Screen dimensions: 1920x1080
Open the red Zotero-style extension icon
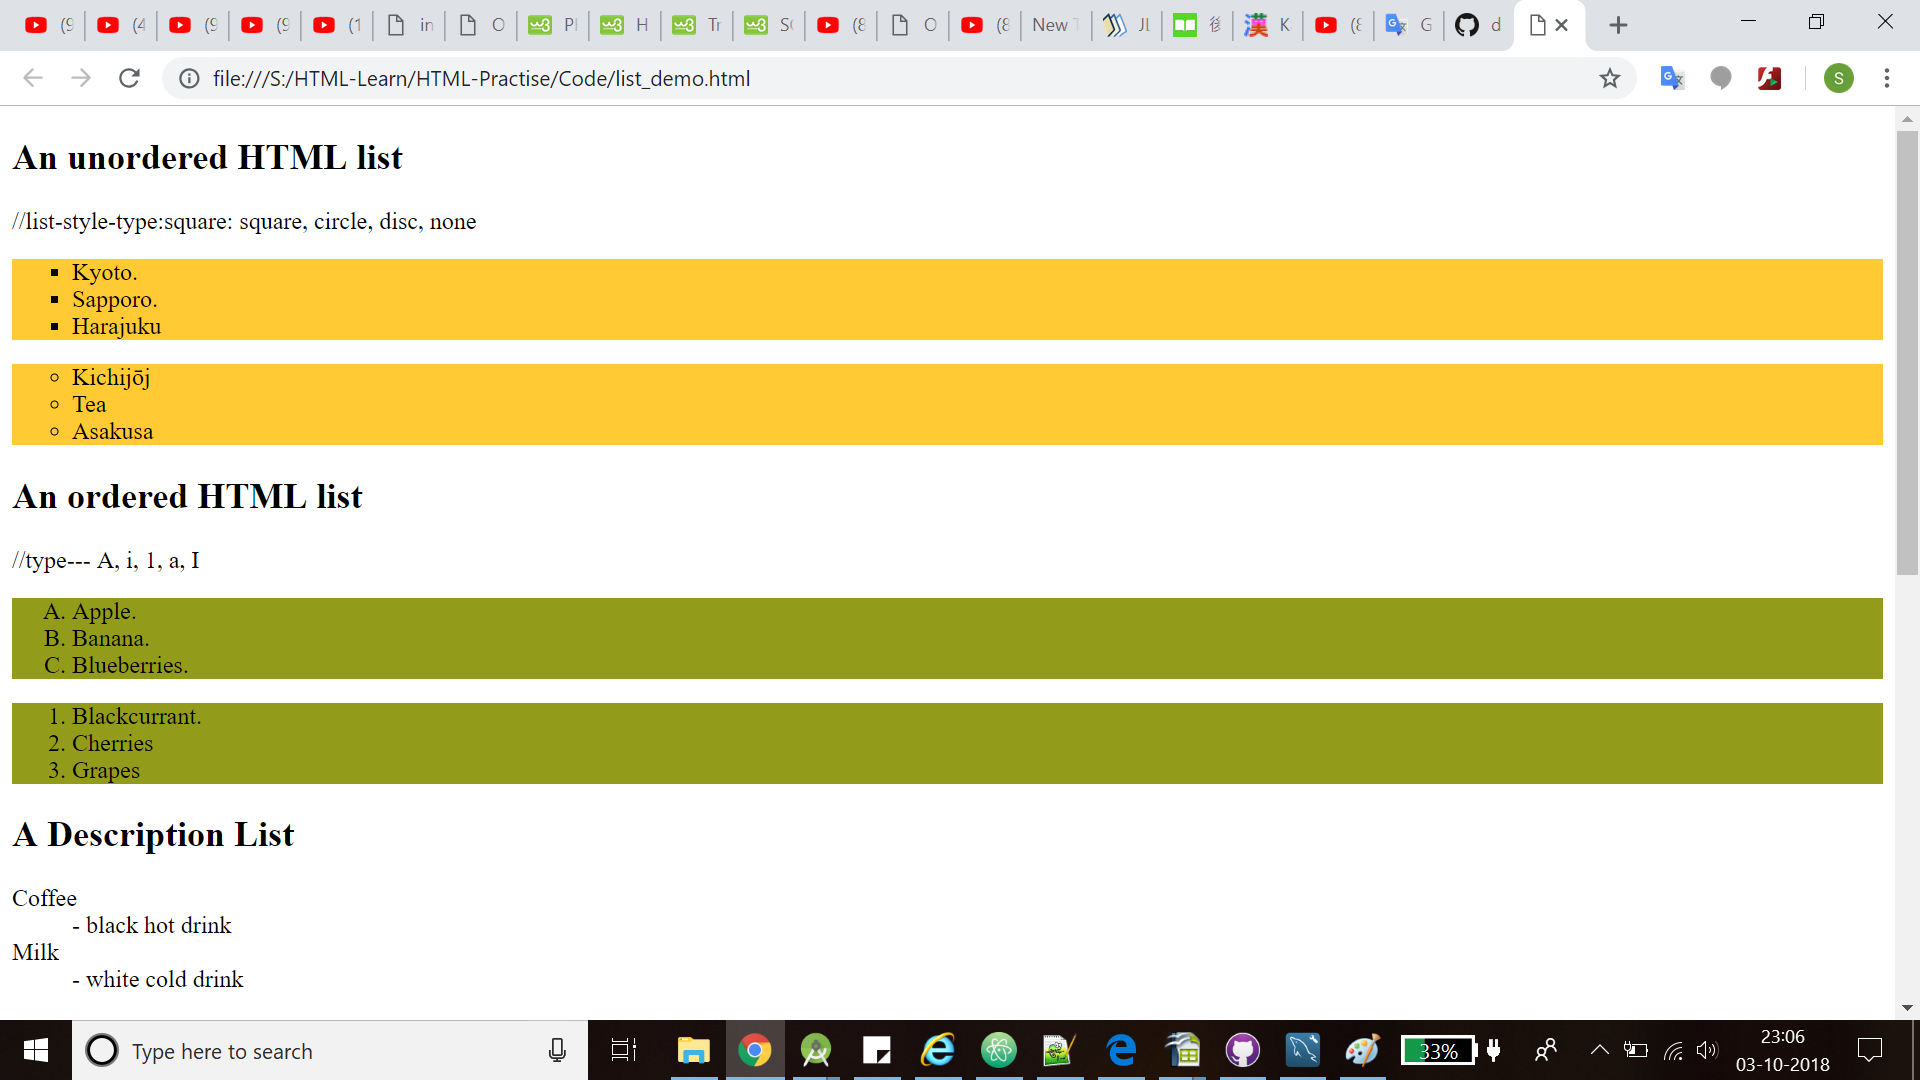coord(1770,78)
